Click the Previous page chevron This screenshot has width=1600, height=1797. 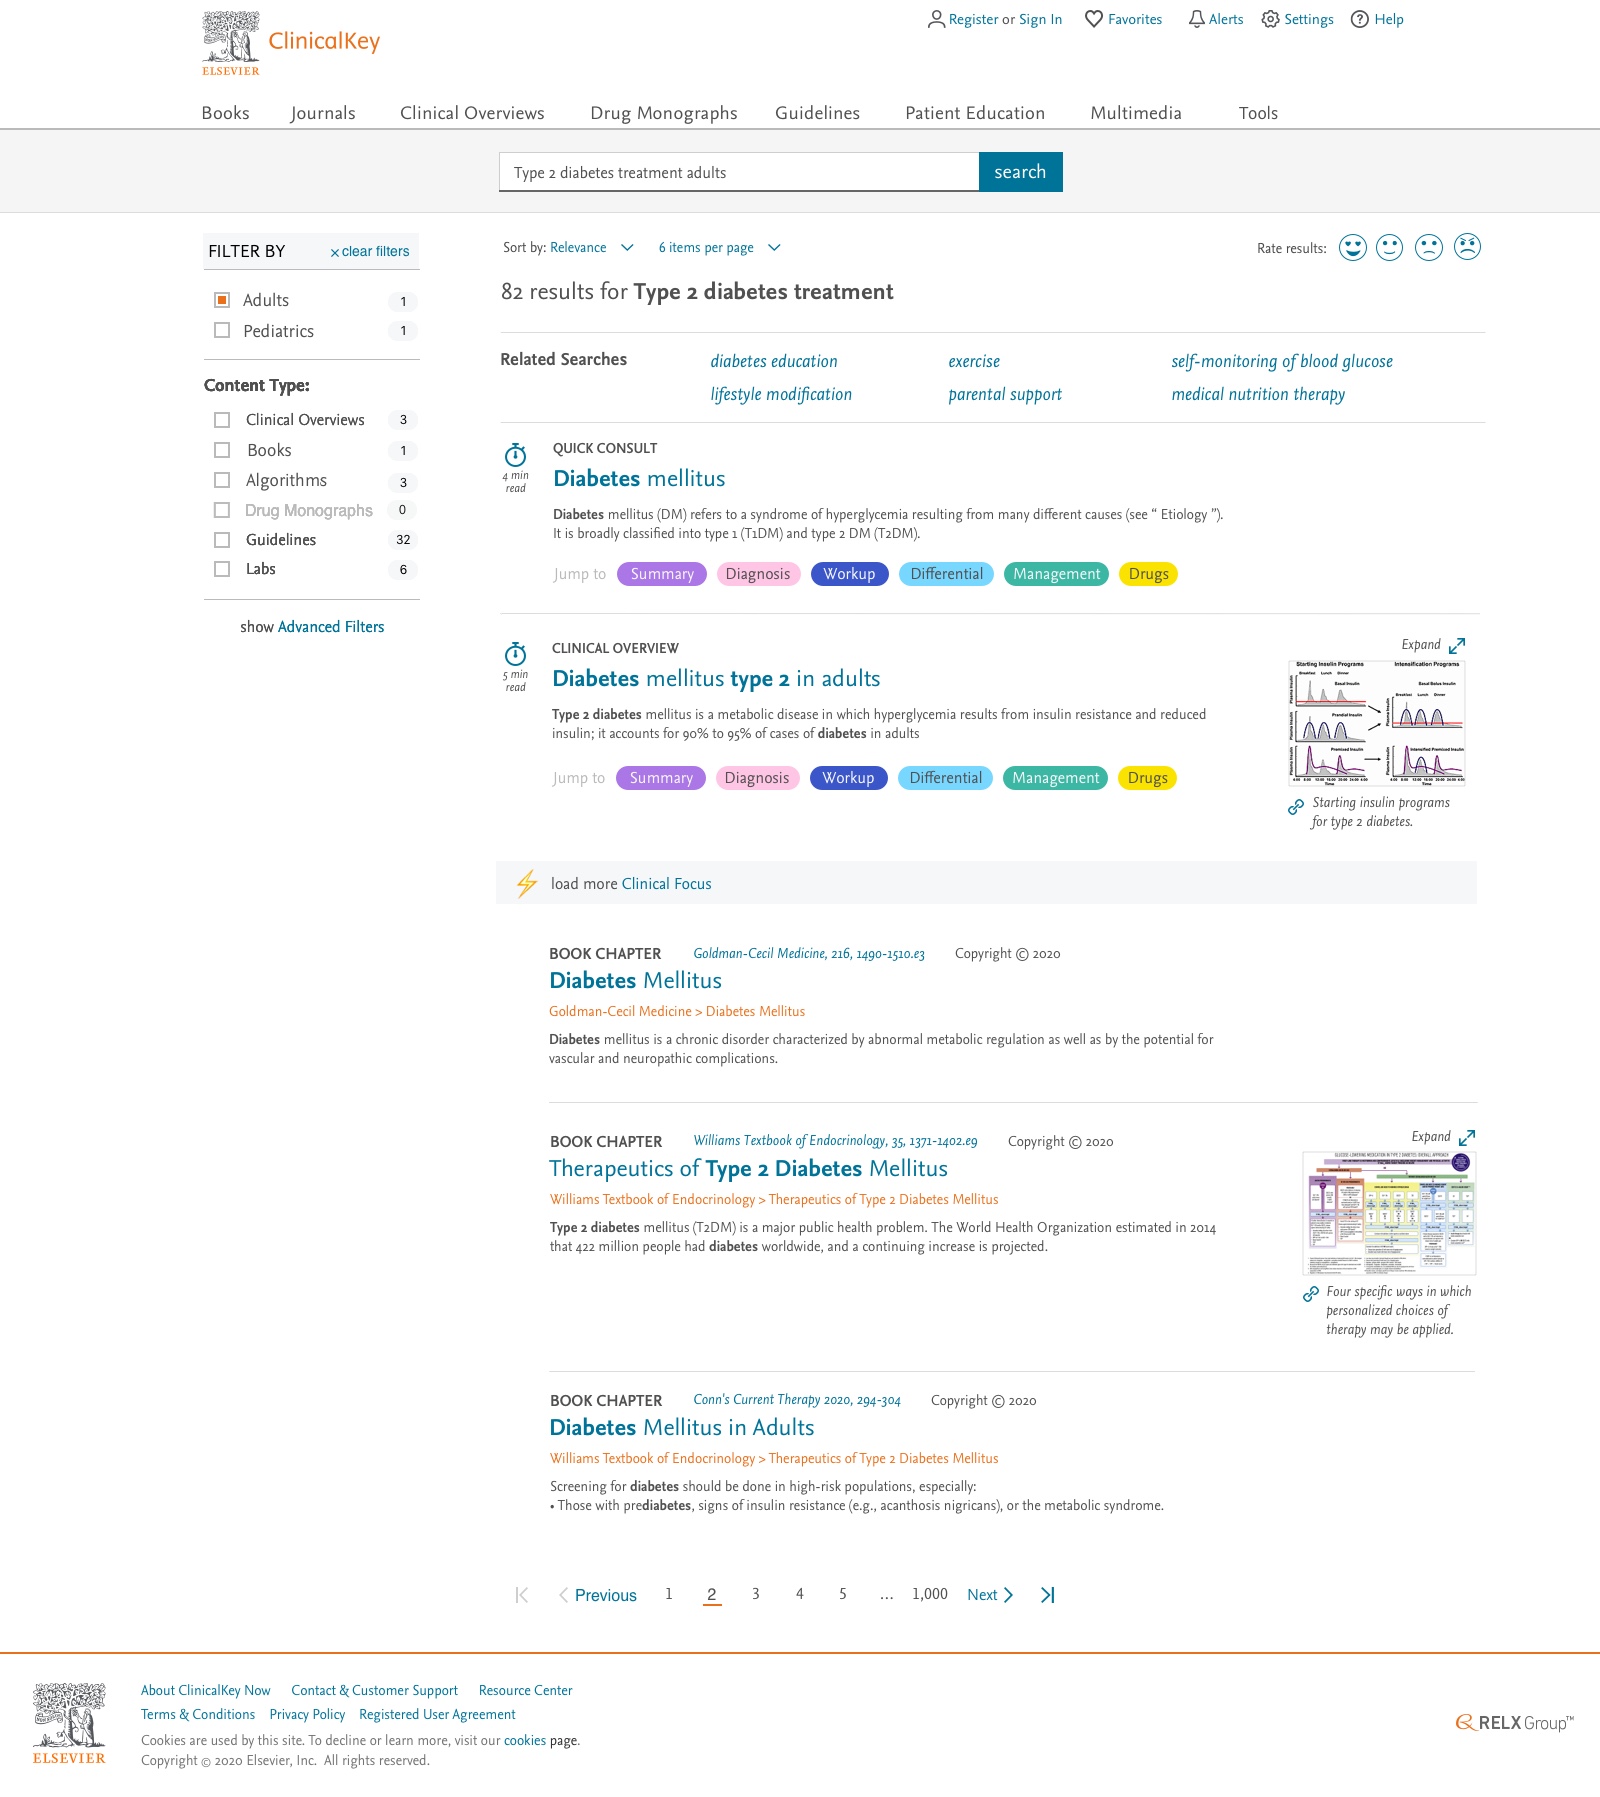(x=564, y=1595)
